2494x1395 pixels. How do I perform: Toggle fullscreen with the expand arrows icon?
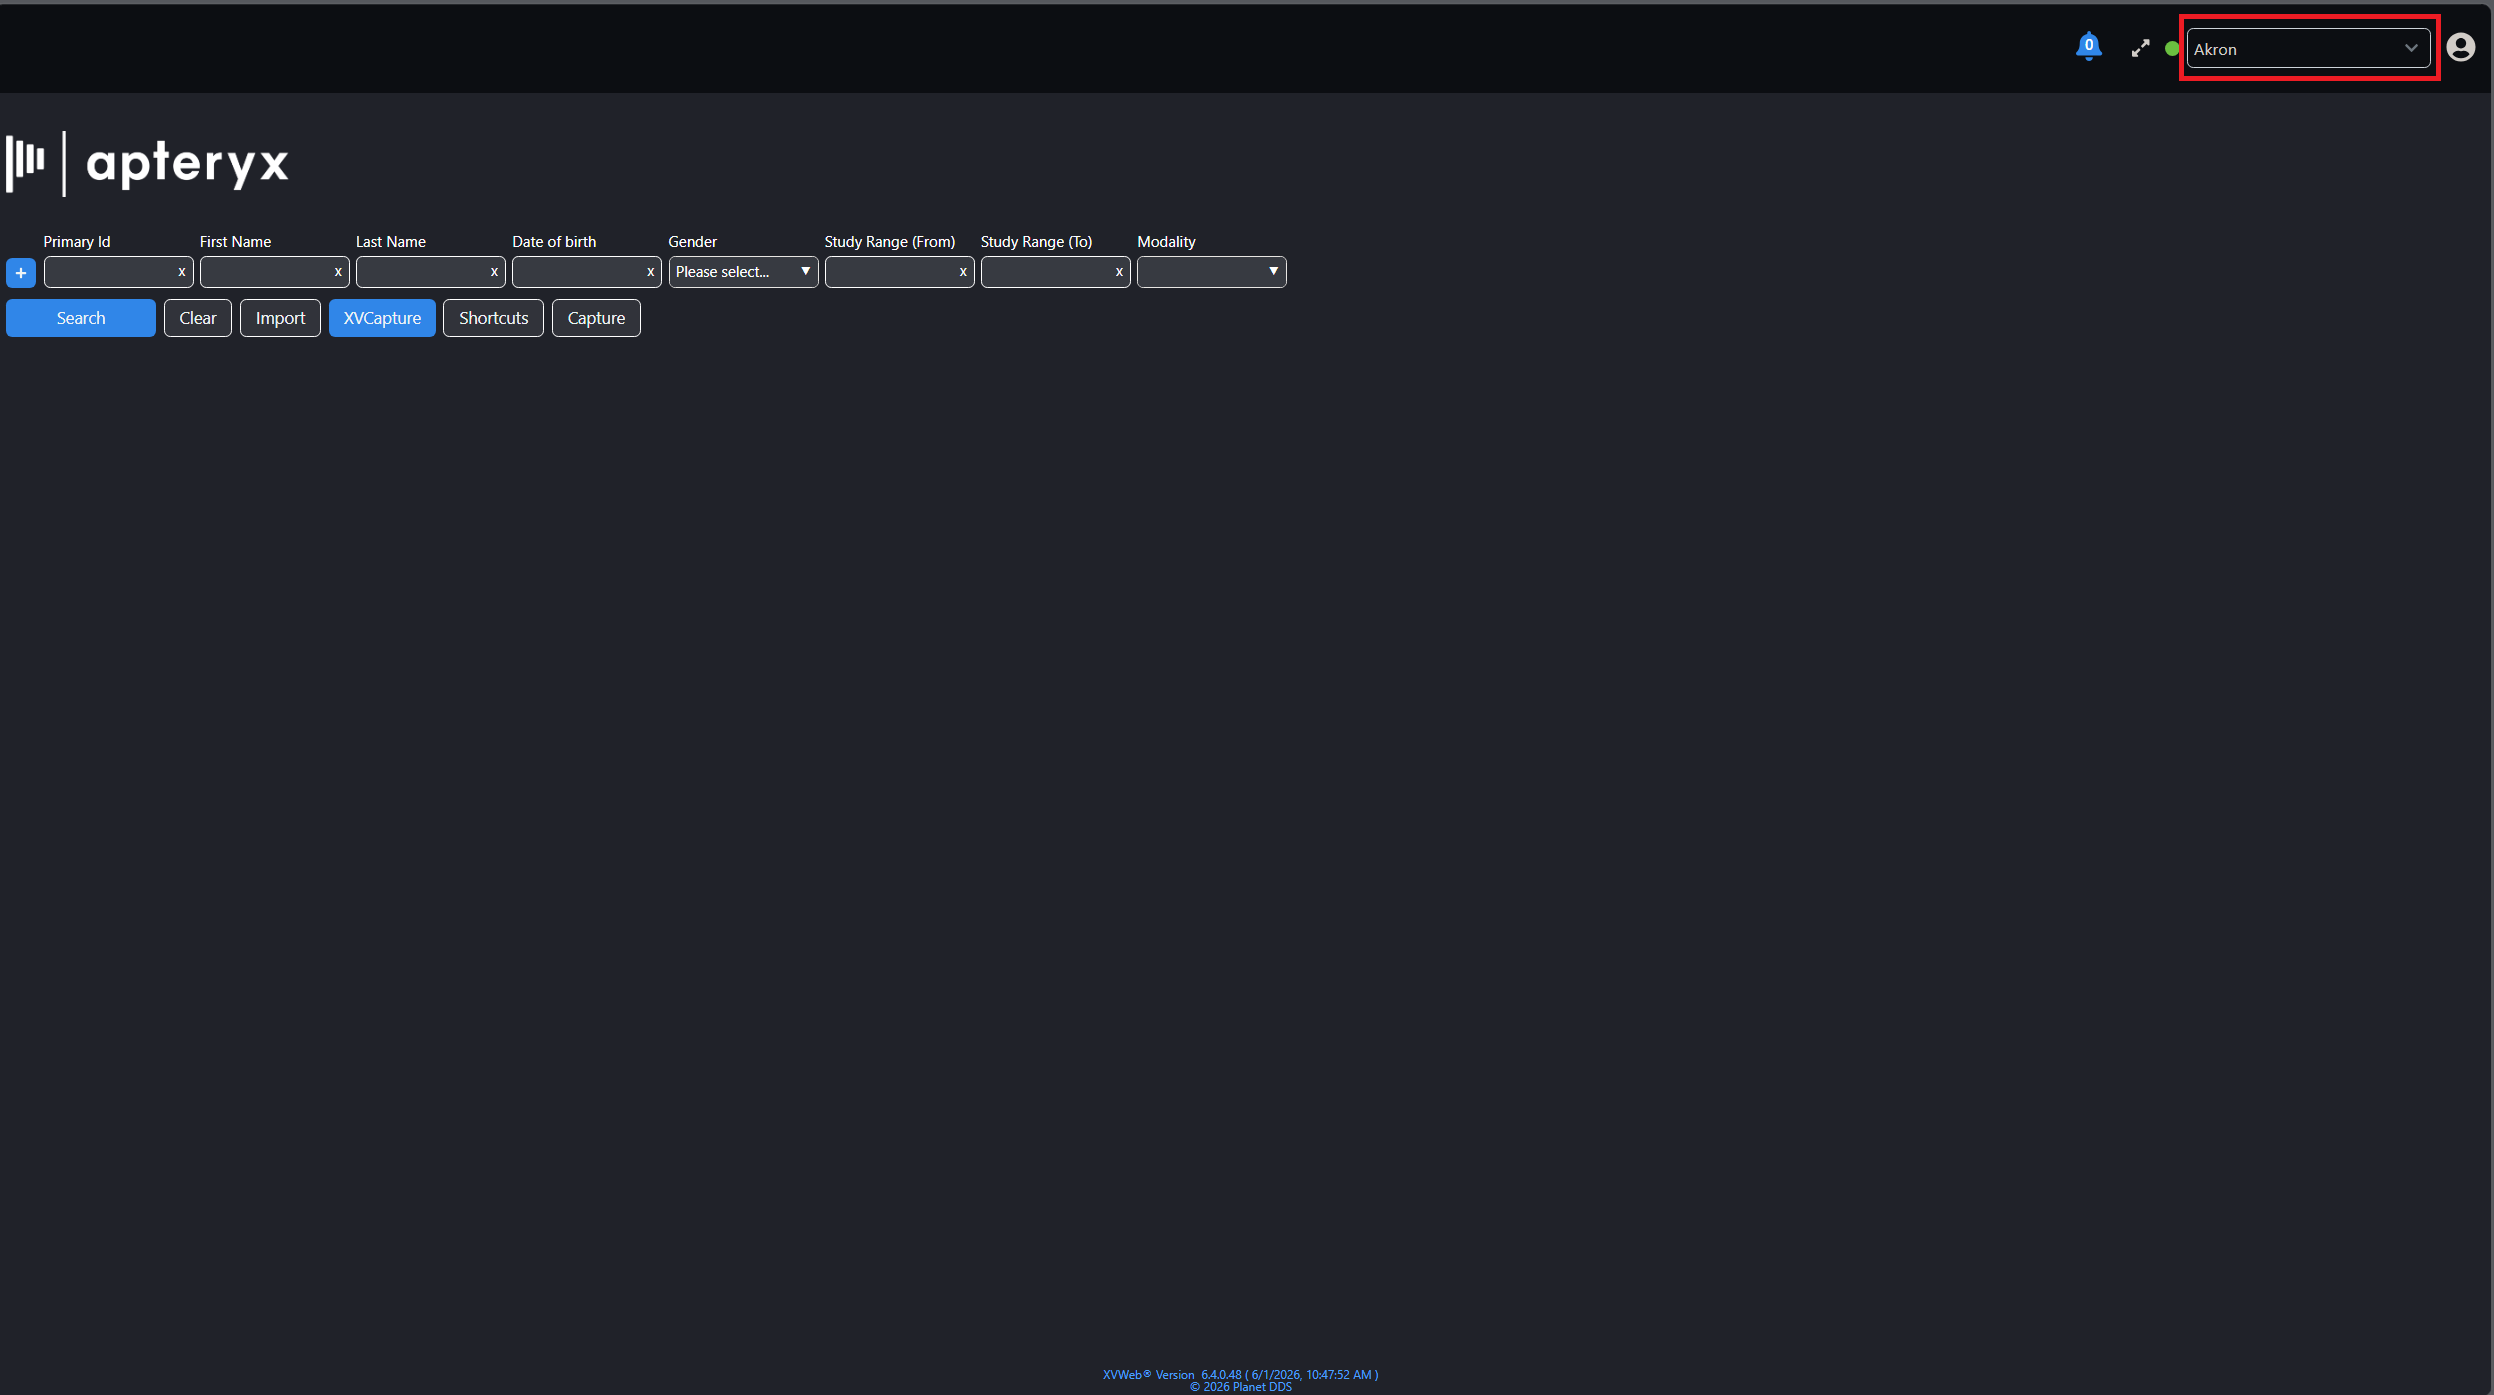(2140, 48)
